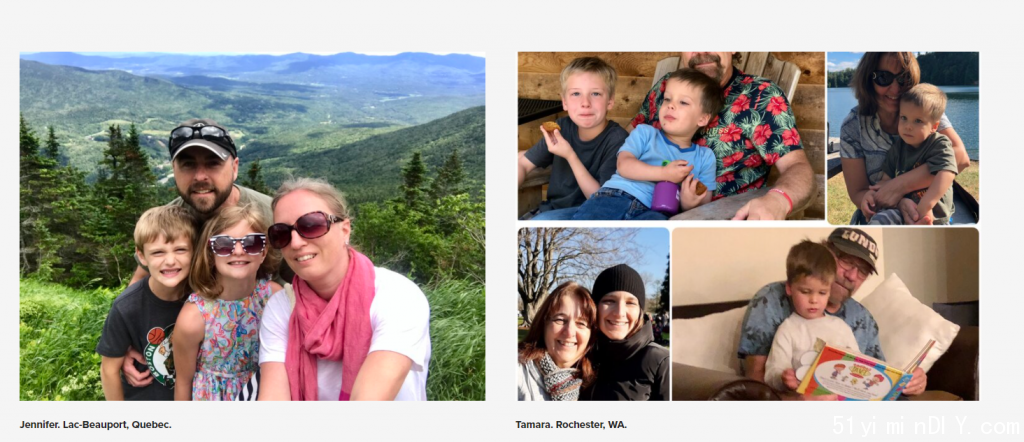Click the girl's star-patterned sunglasses

pos(237,244)
